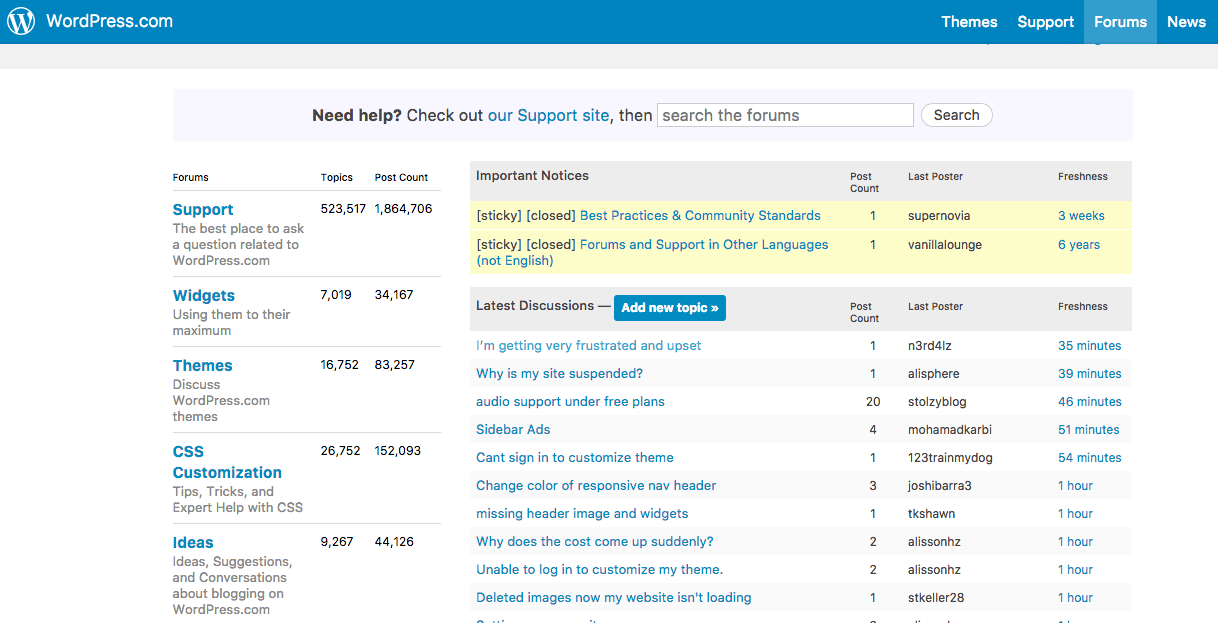Click the '39 minutes' freshness link

coord(1090,373)
